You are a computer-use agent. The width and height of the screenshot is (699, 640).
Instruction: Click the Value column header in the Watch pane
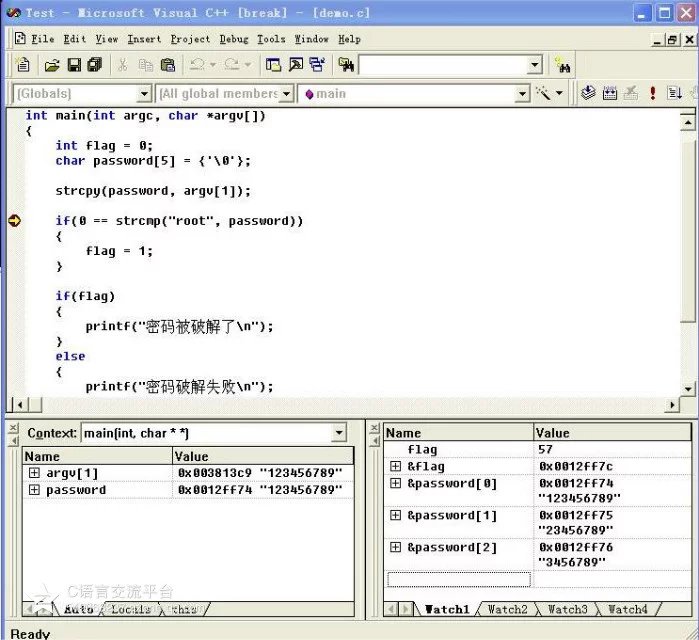pos(613,433)
